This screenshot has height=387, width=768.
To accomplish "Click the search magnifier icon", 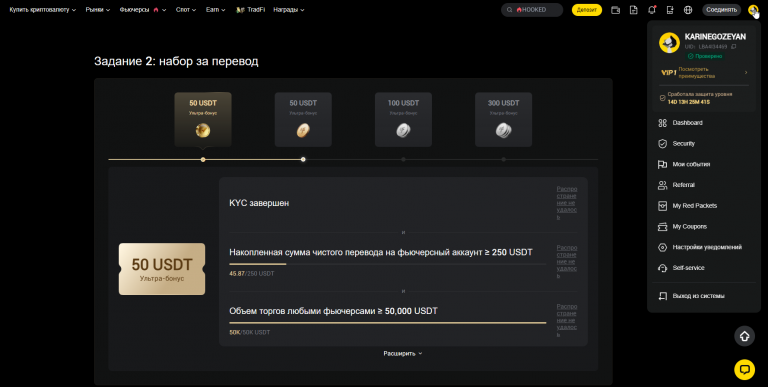I will coord(510,10).
